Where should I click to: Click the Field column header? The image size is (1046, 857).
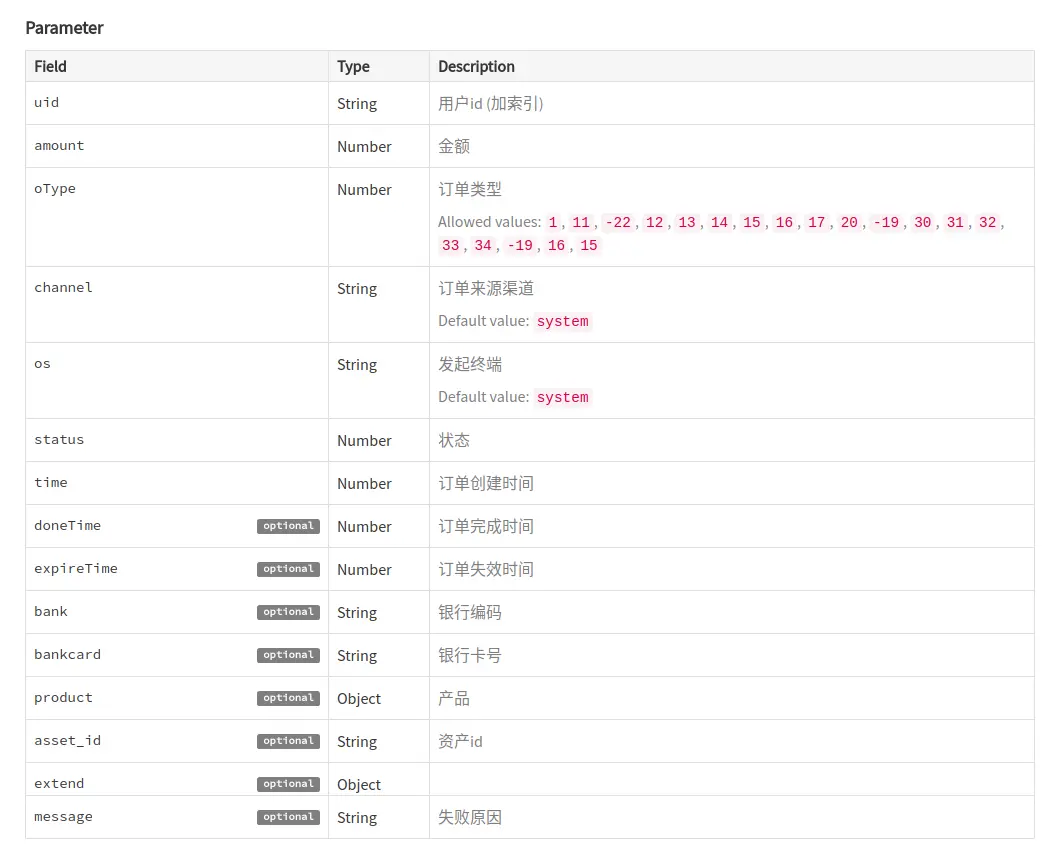50,67
